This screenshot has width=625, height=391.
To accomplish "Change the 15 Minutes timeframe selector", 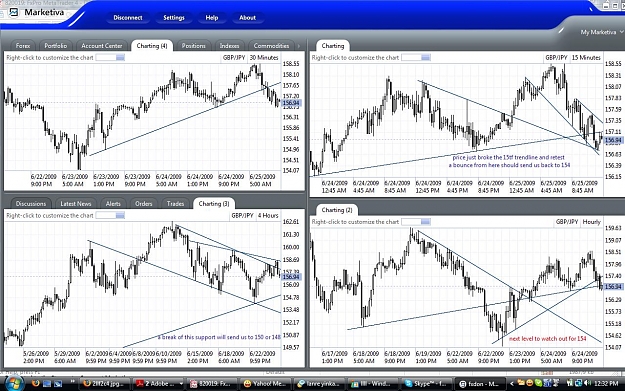I will click(x=586, y=58).
